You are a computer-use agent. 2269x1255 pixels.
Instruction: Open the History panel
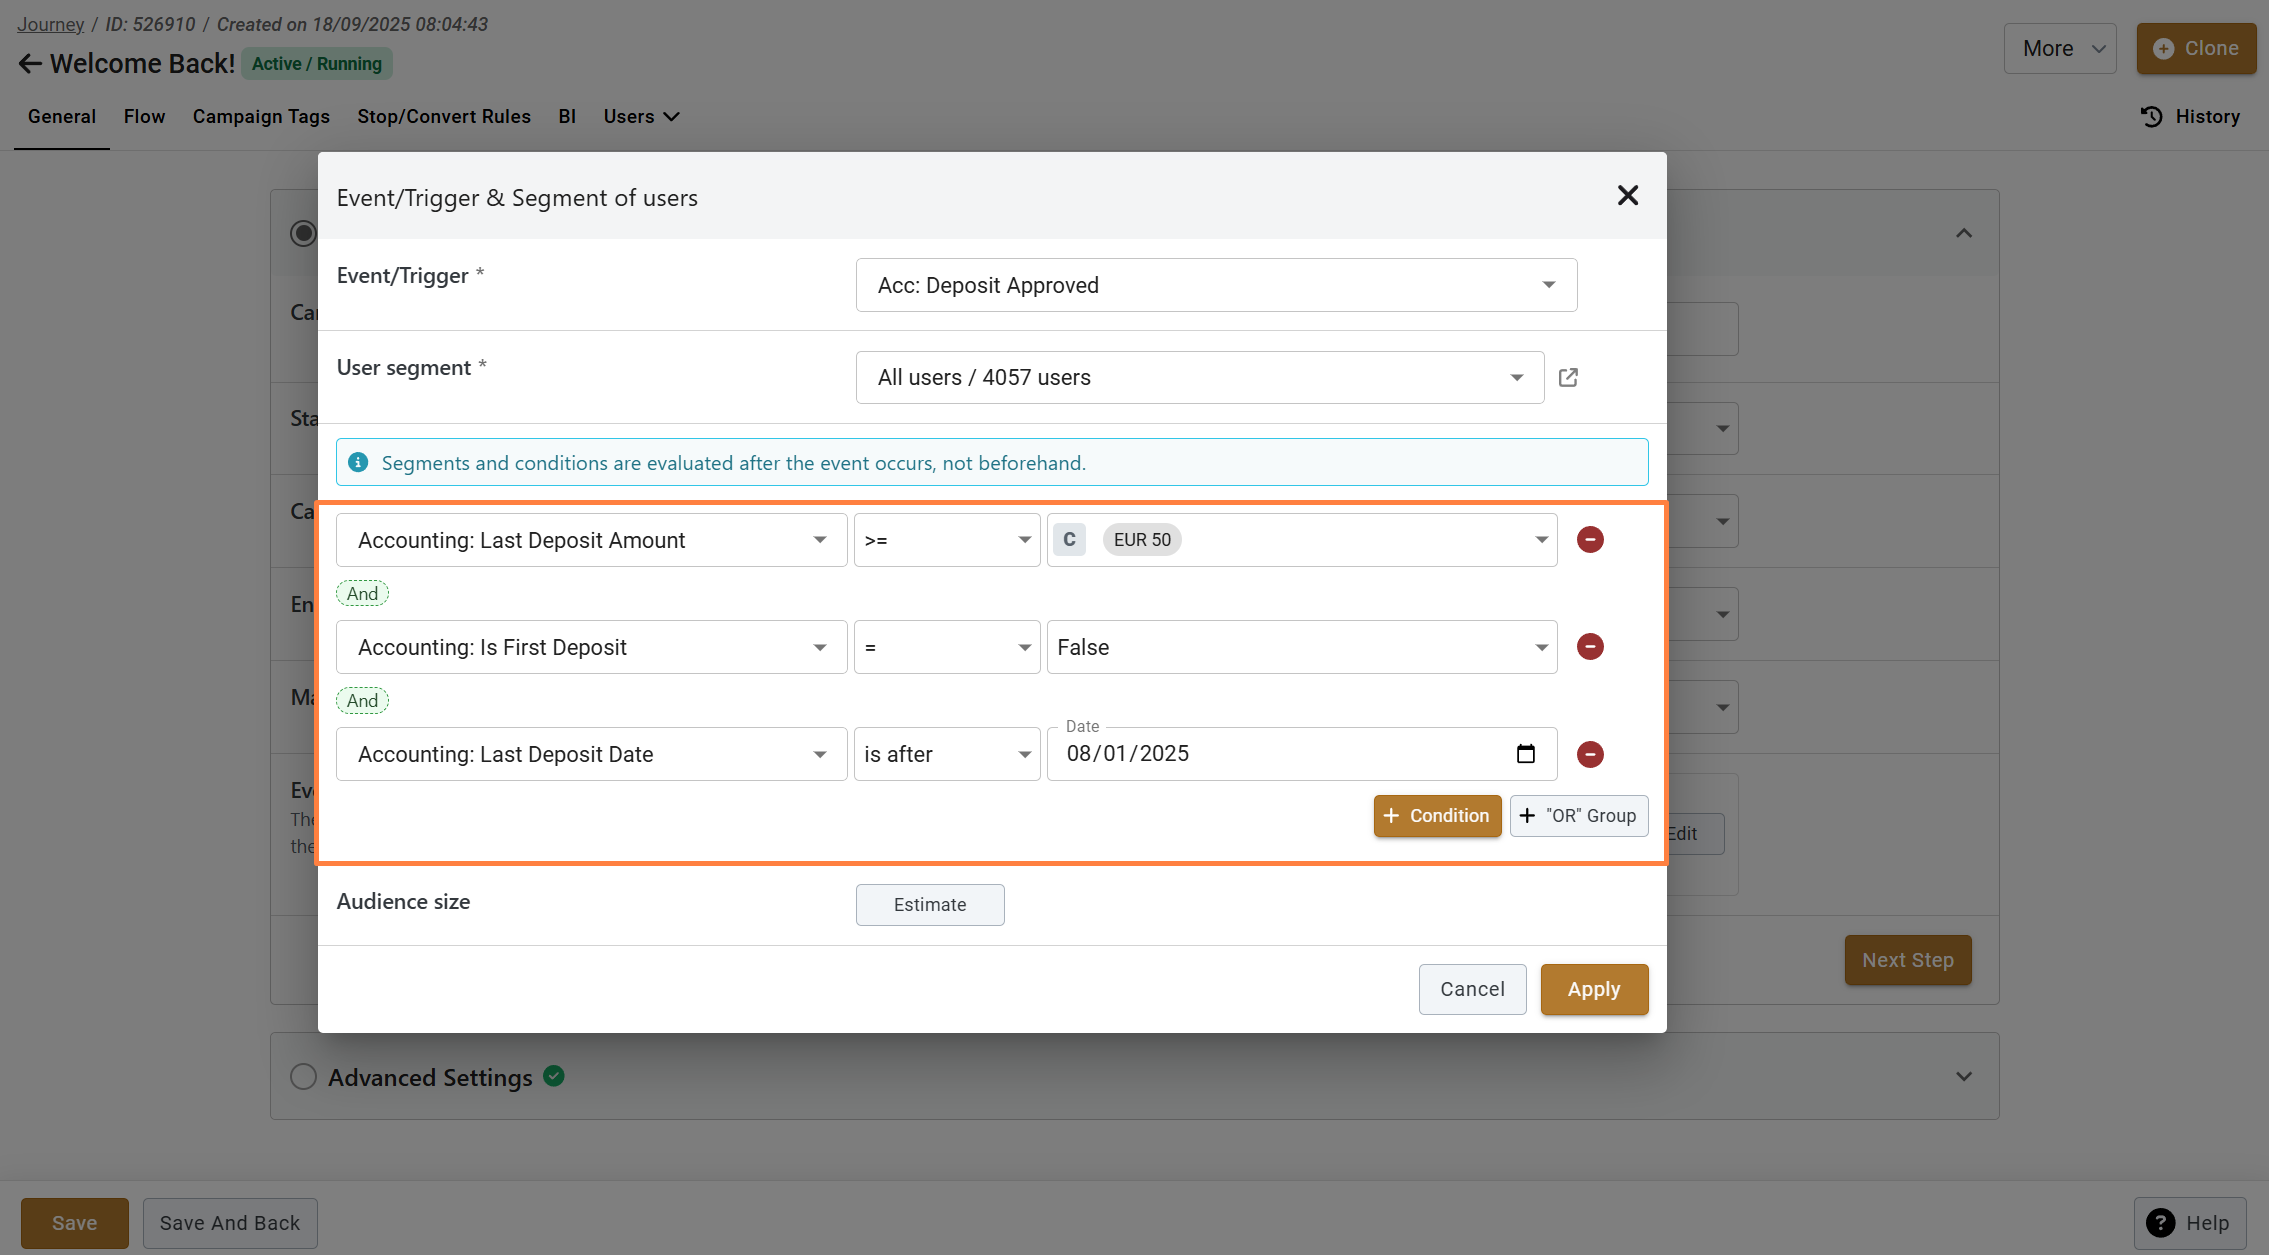[x=2190, y=117]
